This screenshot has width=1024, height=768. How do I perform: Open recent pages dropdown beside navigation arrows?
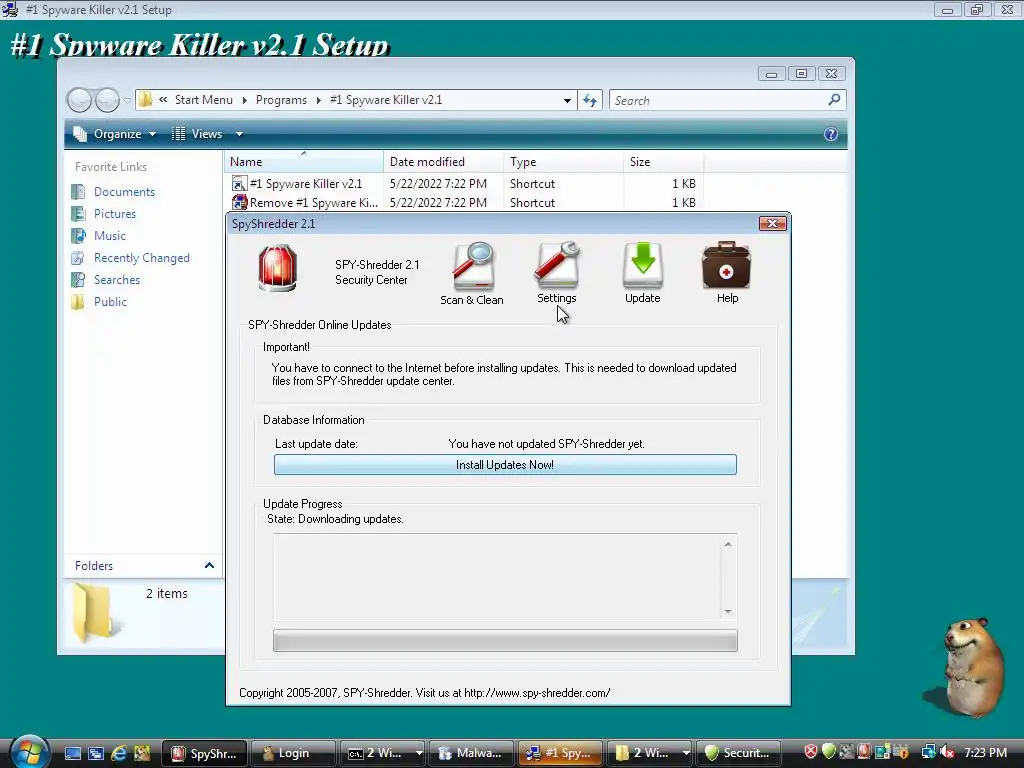[127, 100]
